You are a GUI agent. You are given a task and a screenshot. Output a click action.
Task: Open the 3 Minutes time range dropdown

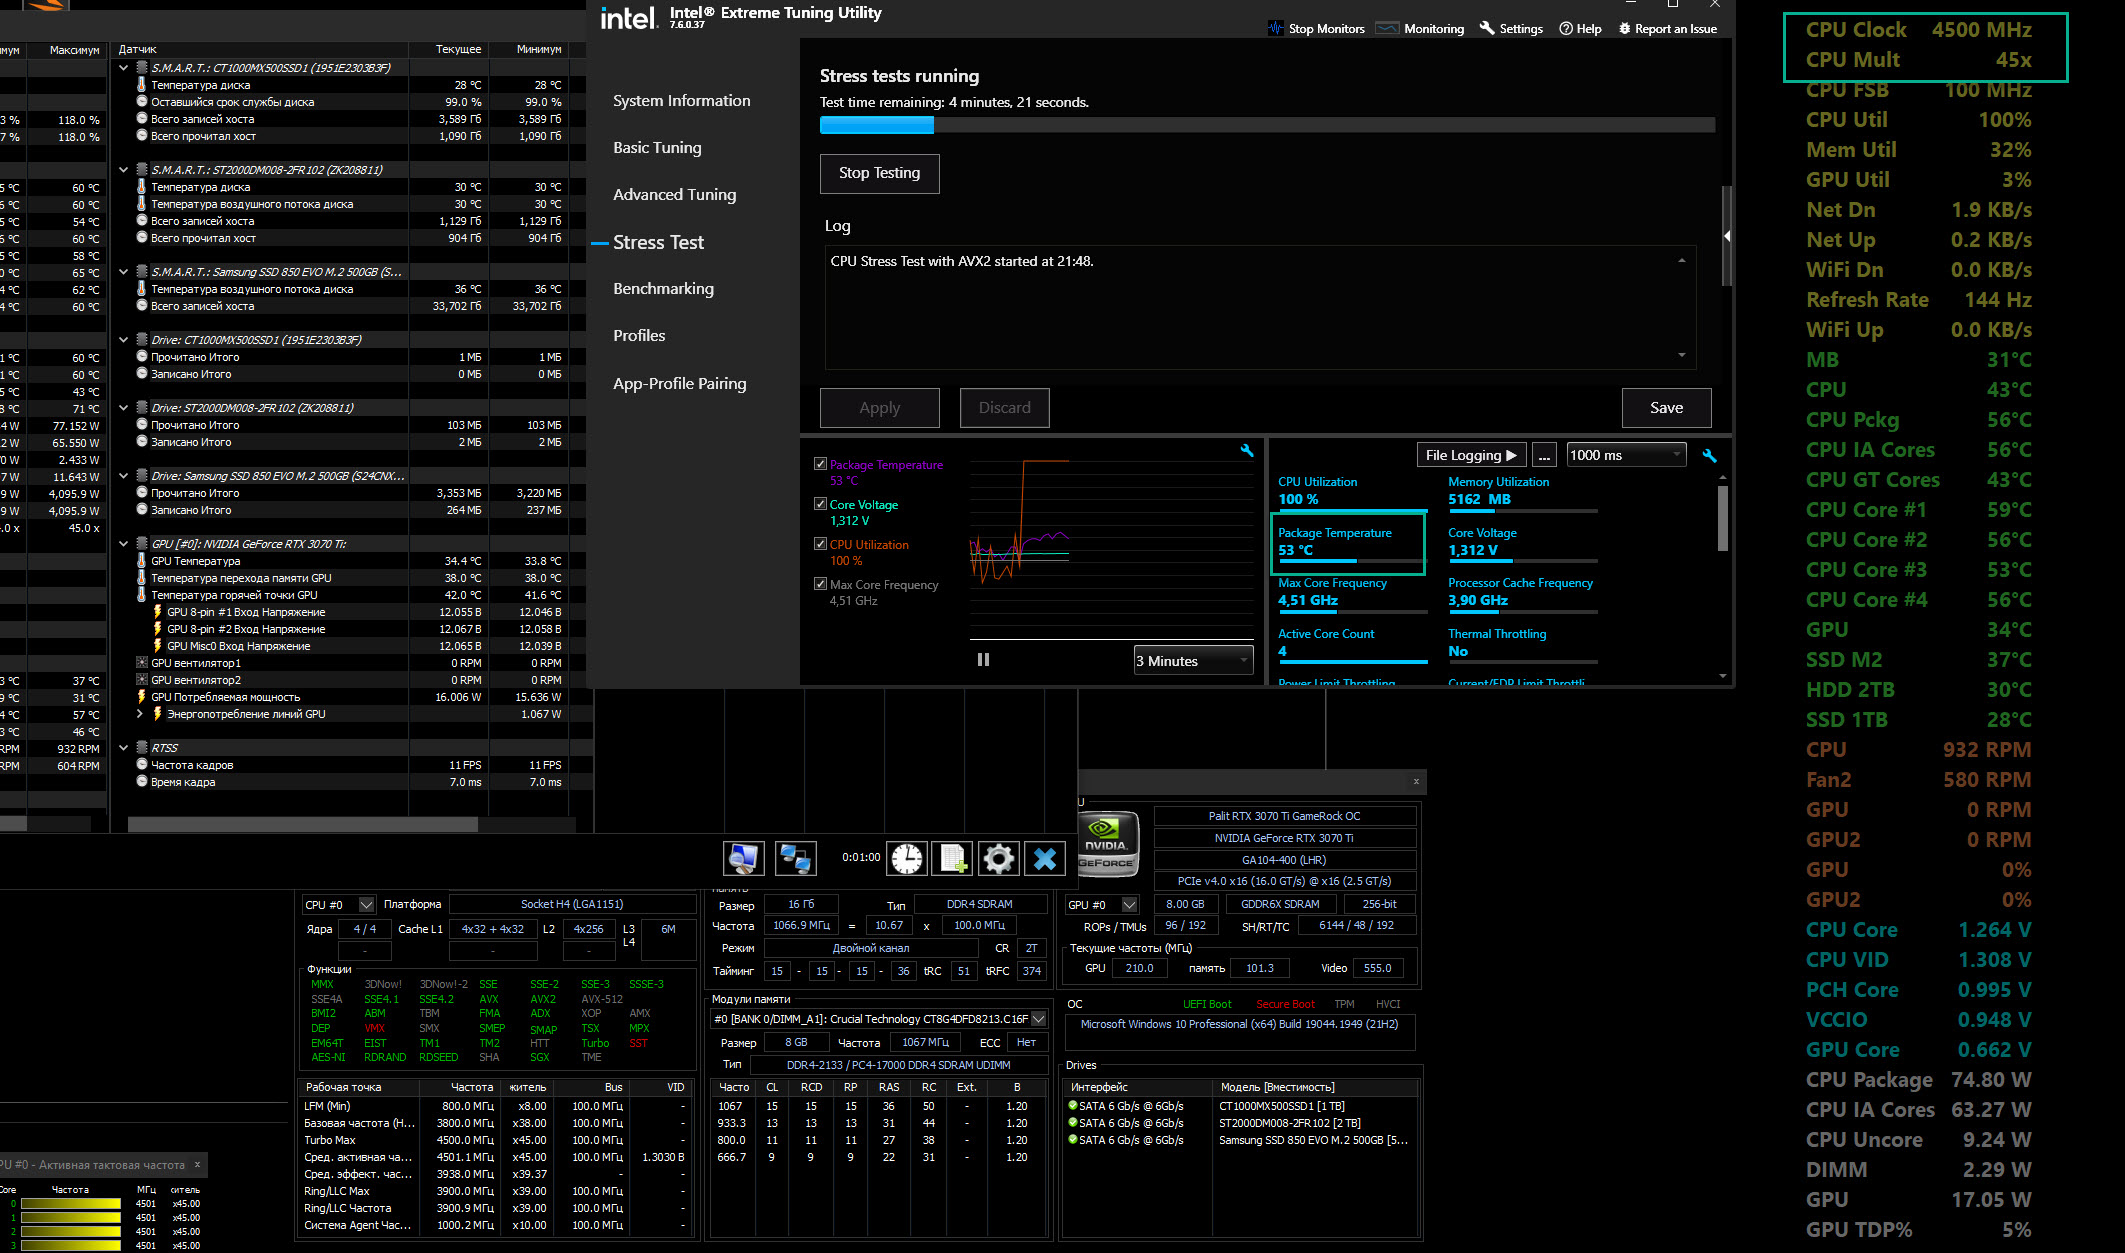coord(1192,661)
